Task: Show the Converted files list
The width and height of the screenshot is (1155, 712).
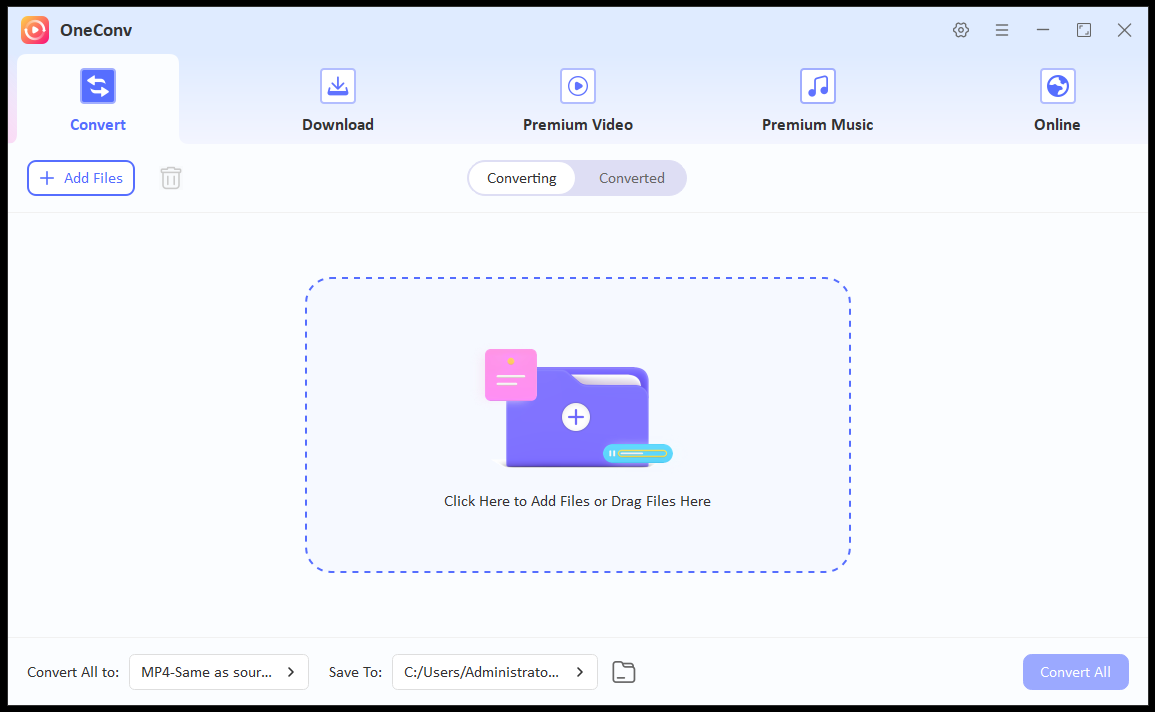Action: [x=631, y=178]
